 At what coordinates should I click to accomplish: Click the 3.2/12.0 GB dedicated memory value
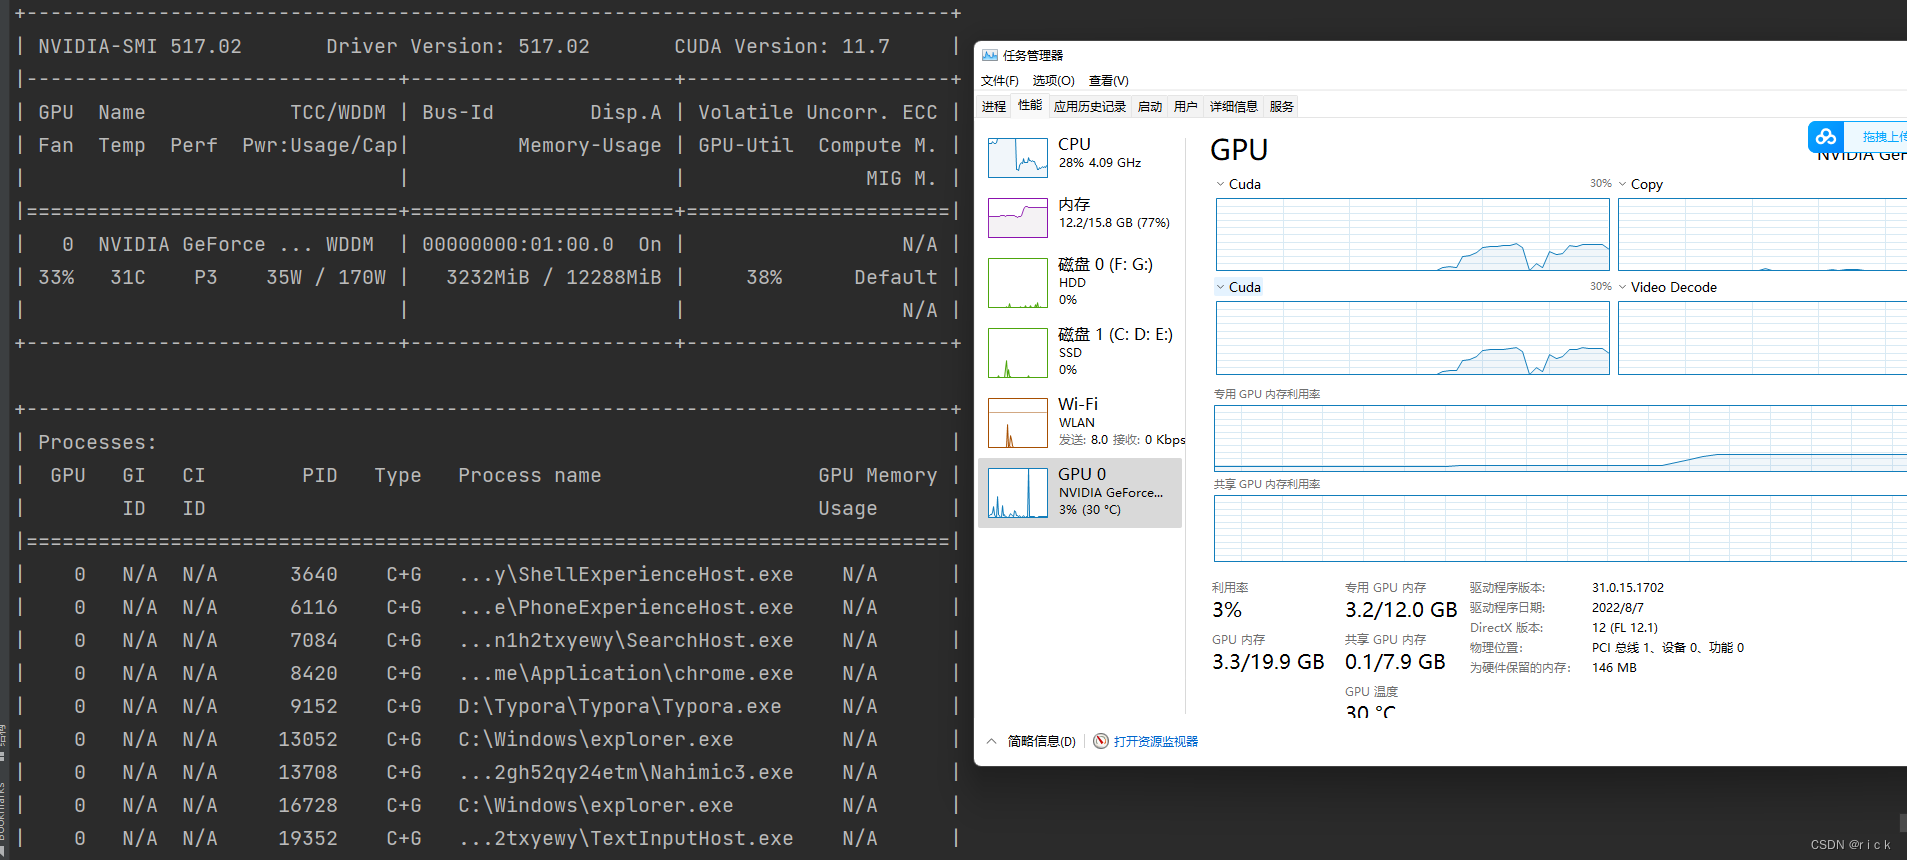coord(1401,610)
